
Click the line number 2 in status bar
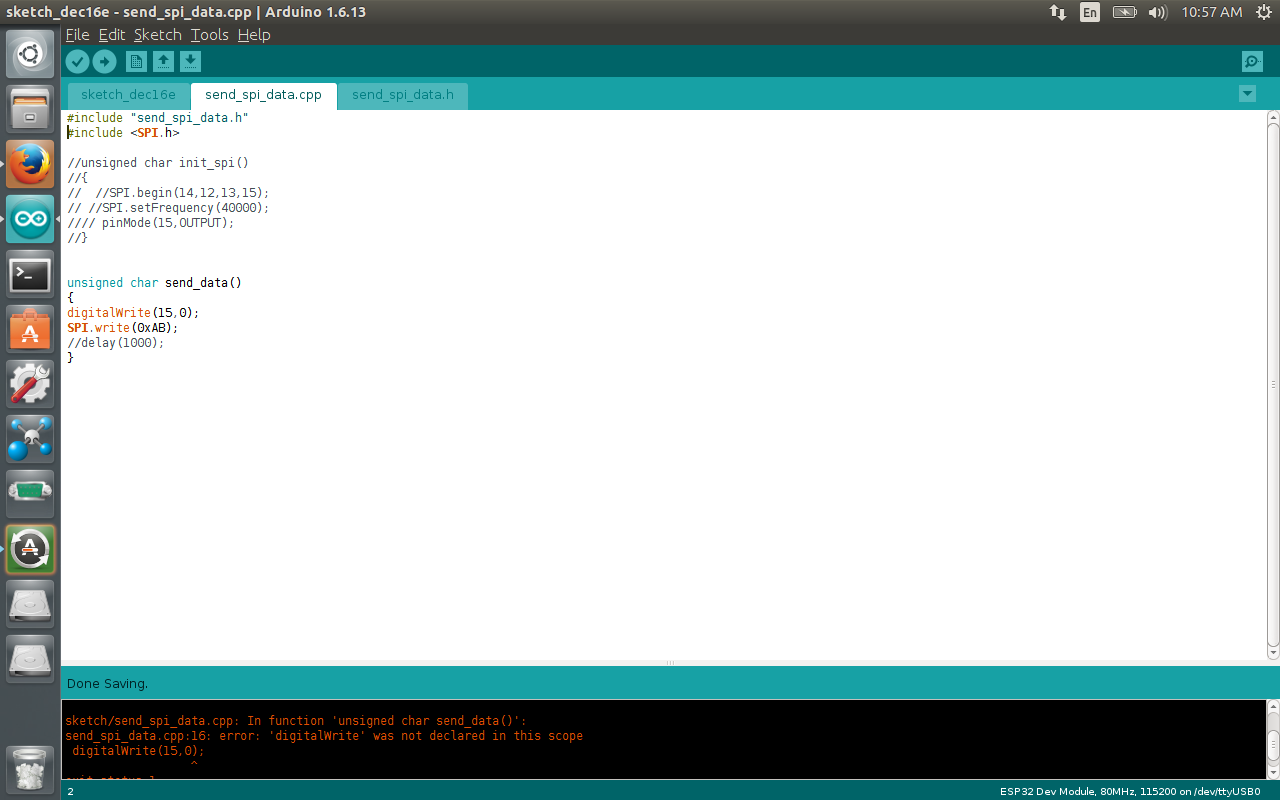click(x=70, y=791)
